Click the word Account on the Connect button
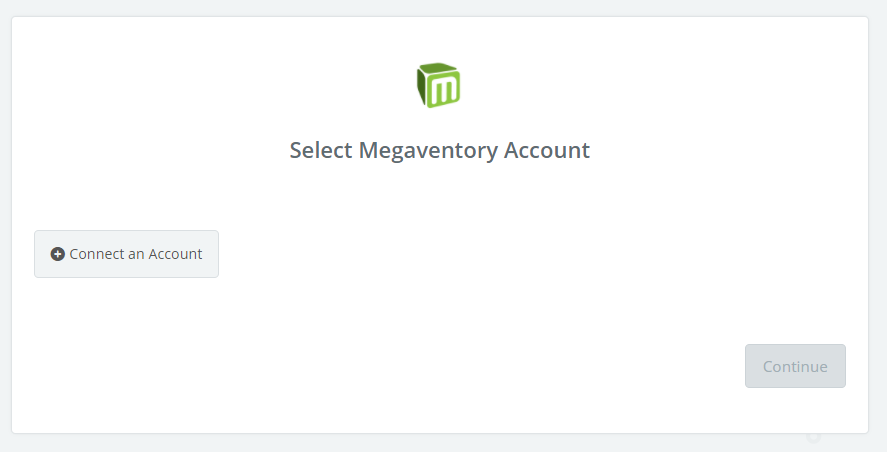Screen dimensions: 887x452 point(175,254)
